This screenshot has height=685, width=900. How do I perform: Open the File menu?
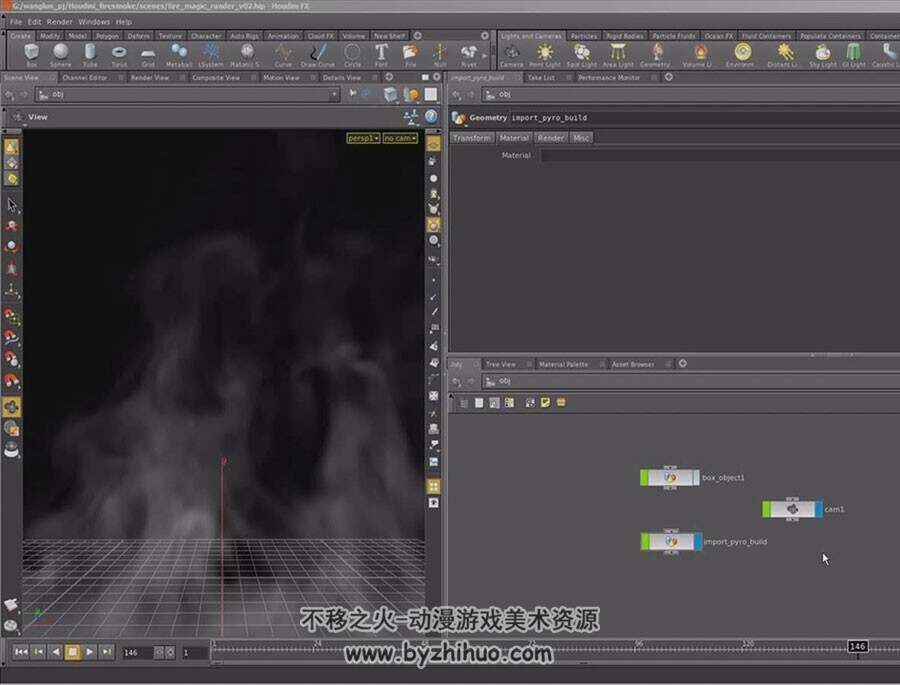[16, 22]
